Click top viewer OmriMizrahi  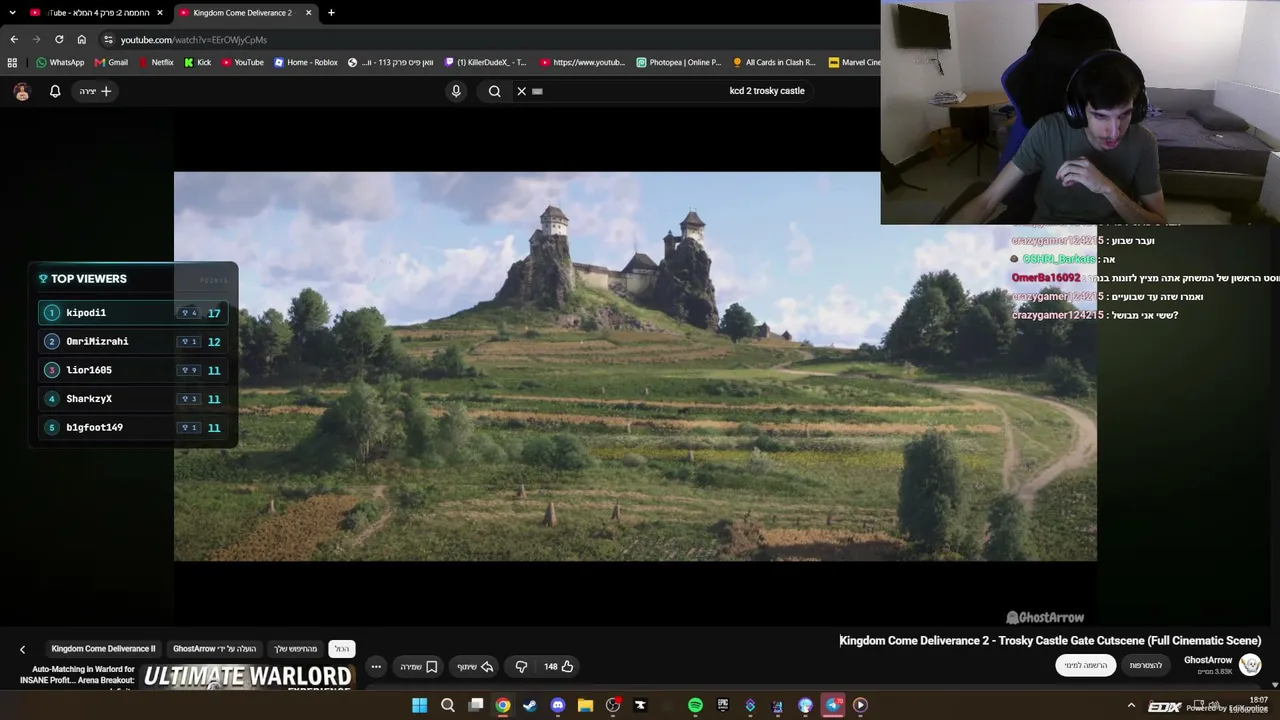click(133, 341)
